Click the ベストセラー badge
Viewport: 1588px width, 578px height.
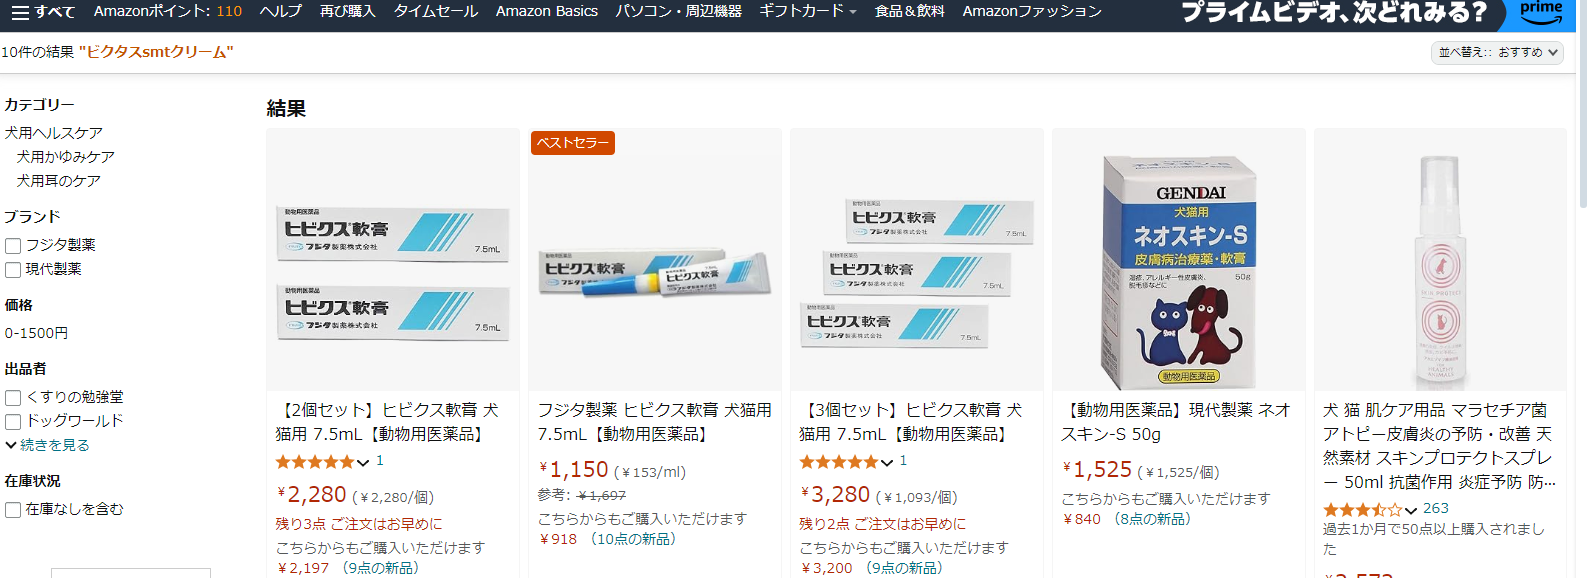[573, 143]
